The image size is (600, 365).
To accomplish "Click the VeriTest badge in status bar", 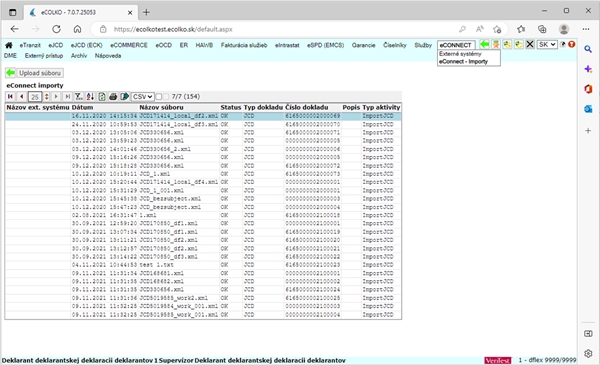I will tap(497, 360).
